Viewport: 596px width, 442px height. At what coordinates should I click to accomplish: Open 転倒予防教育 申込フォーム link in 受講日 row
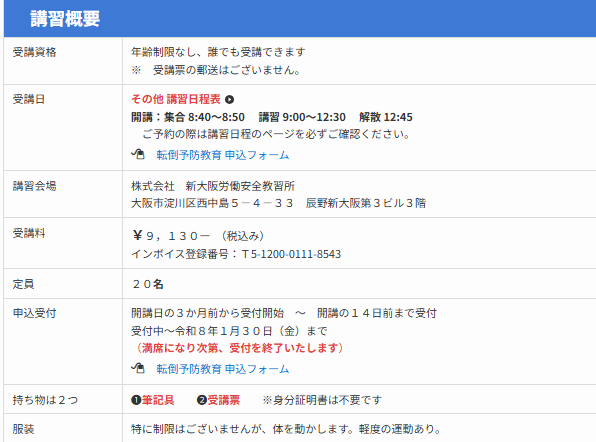[x=223, y=155]
